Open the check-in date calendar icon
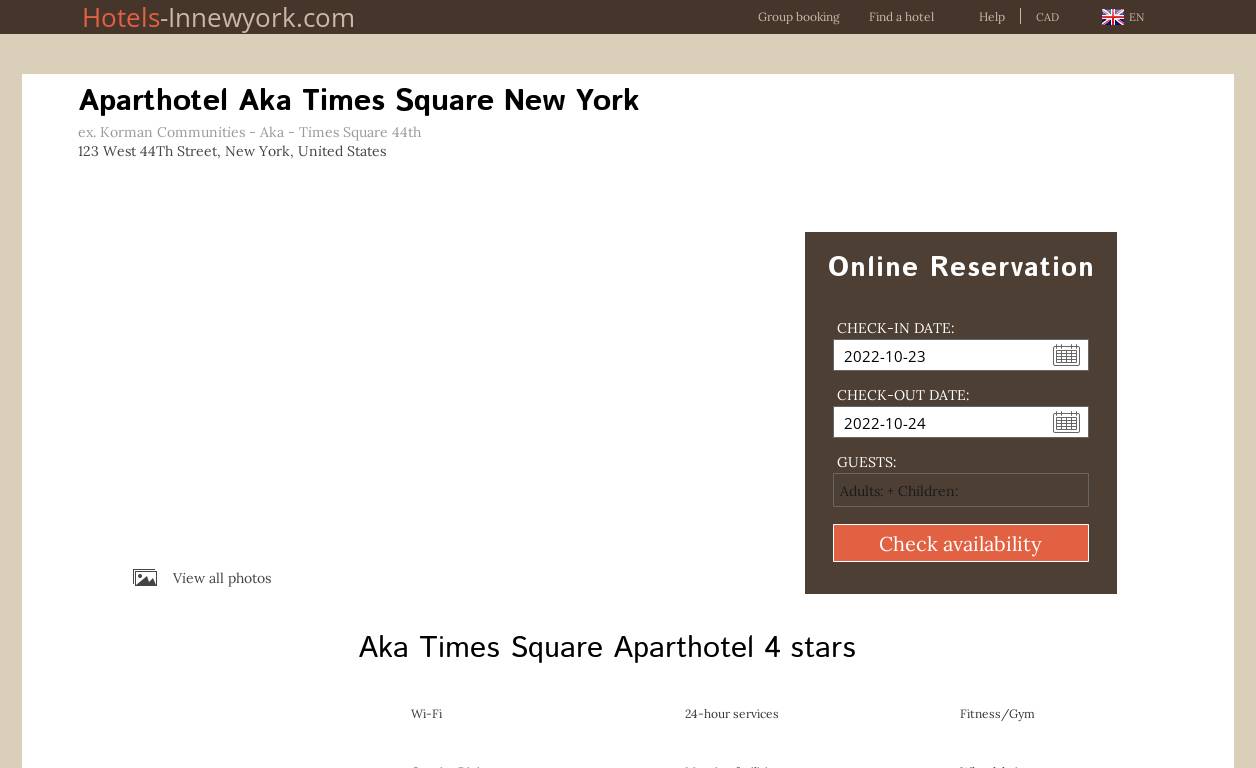Viewport: 1256px width, 768px height. [1066, 355]
